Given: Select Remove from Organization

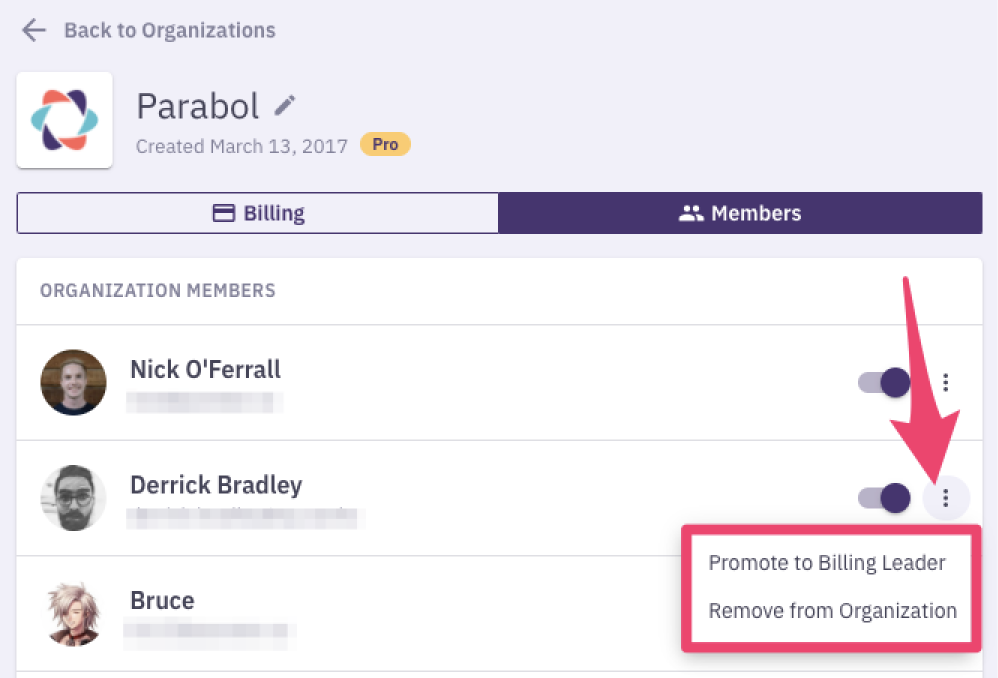Looking at the screenshot, I should click(833, 611).
